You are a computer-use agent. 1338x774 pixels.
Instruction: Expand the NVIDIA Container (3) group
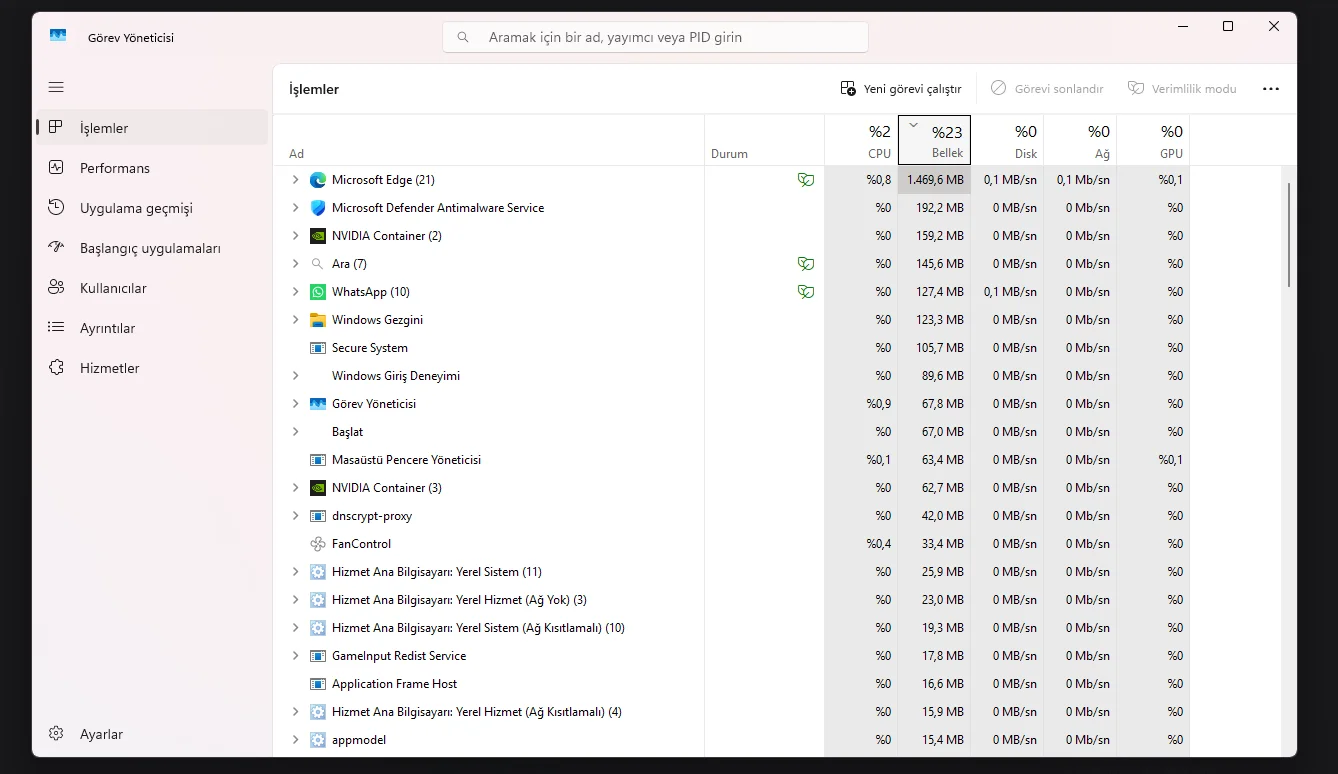(295, 488)
